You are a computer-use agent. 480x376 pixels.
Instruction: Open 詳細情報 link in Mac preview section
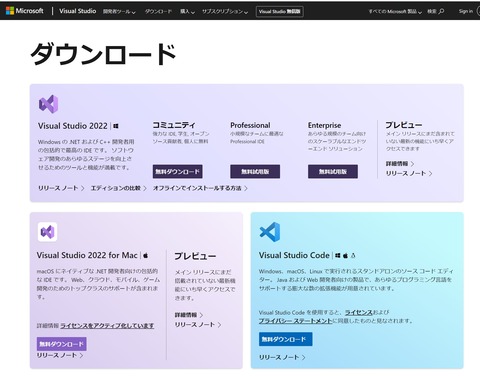189,315
